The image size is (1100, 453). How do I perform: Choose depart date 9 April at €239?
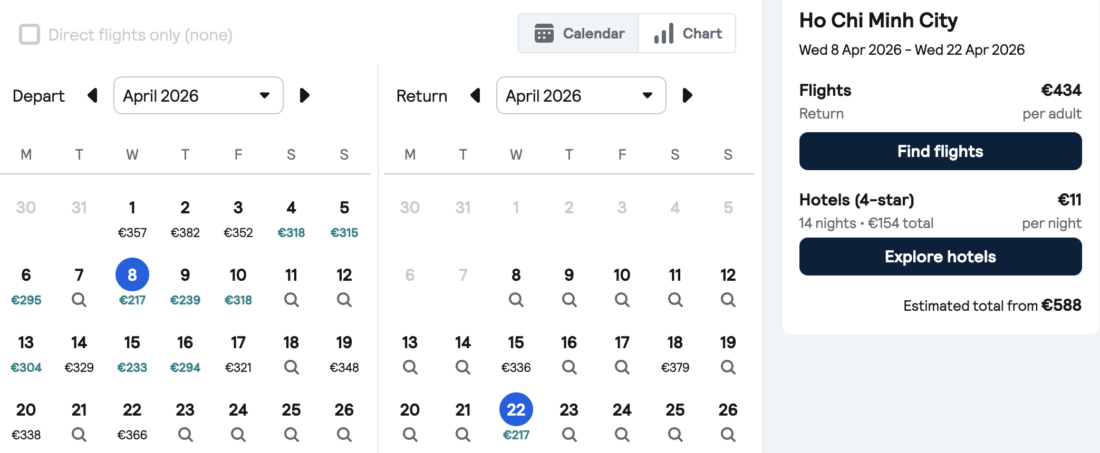(185, 285)
